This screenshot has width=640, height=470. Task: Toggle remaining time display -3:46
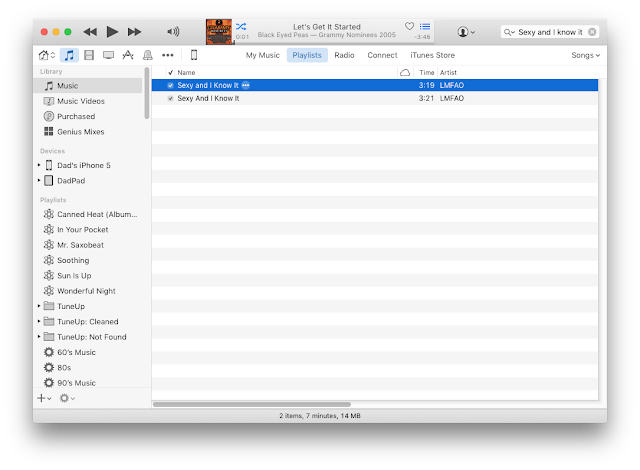point(422,37)
